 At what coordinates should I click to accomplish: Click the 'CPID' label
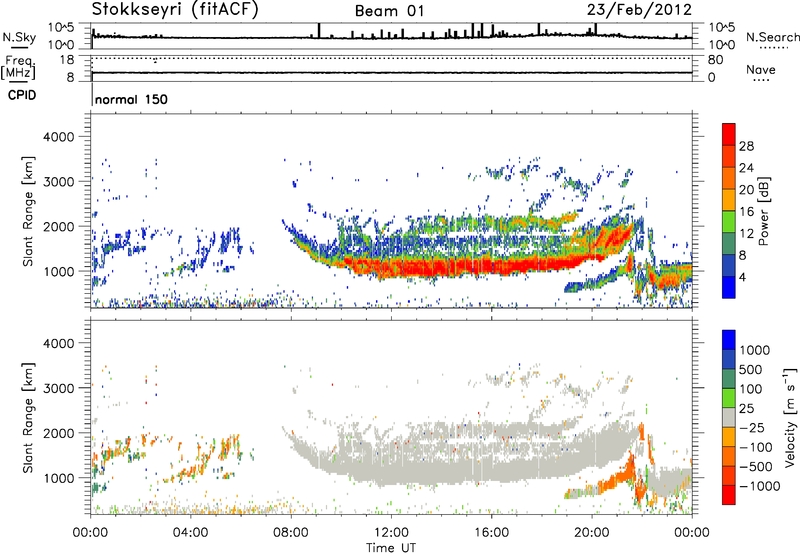22,95
